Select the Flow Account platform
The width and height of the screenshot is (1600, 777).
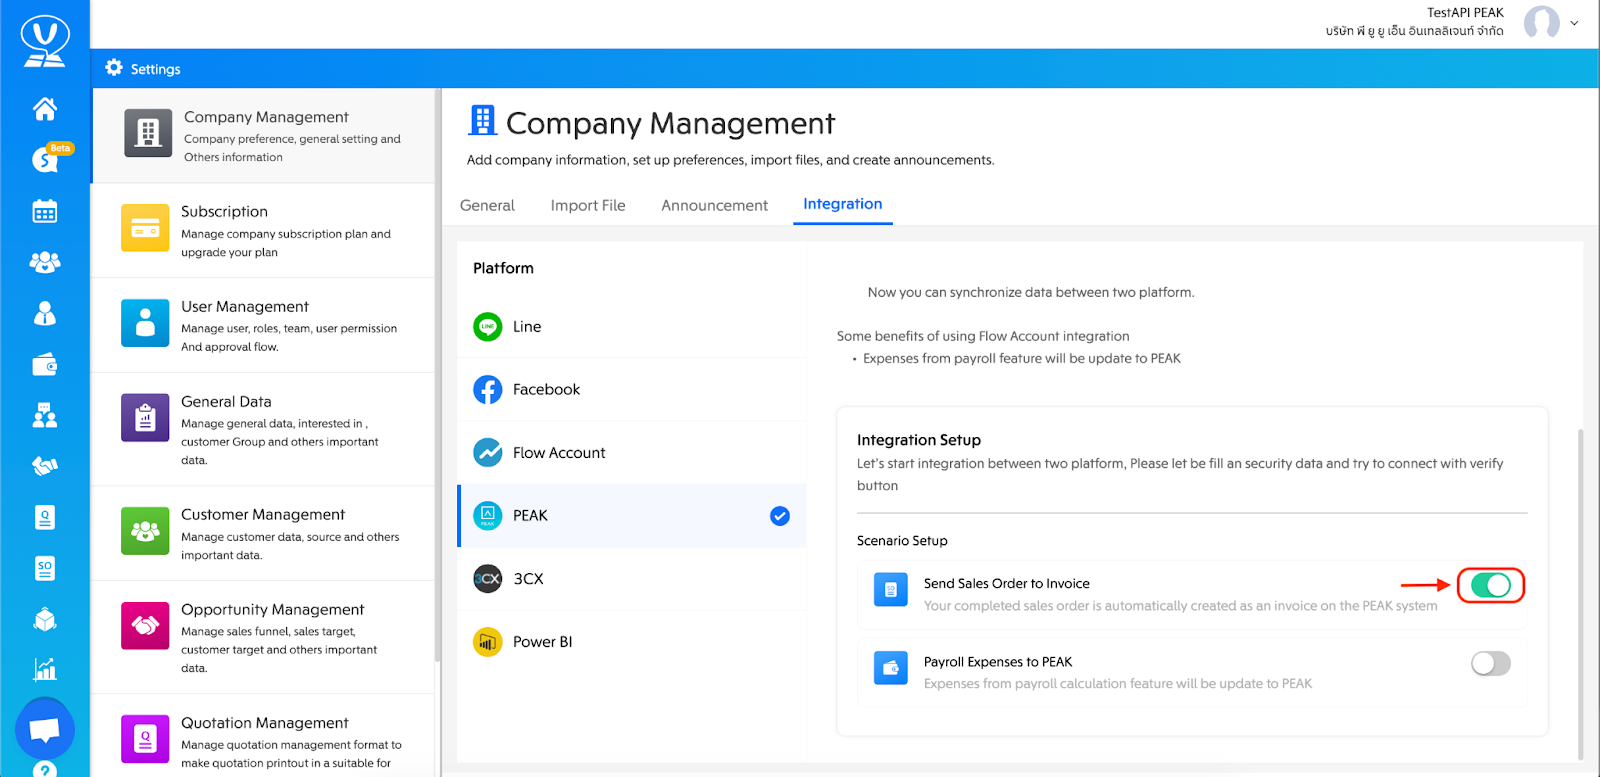632,452
